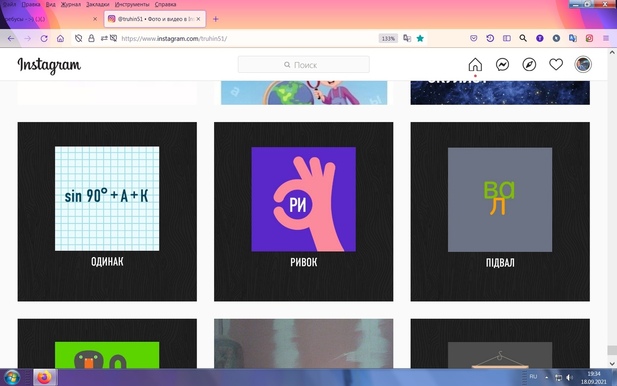Open the profile avatar menu
Image resolution: width=617 pixels, height=386 pixels.
583,64
